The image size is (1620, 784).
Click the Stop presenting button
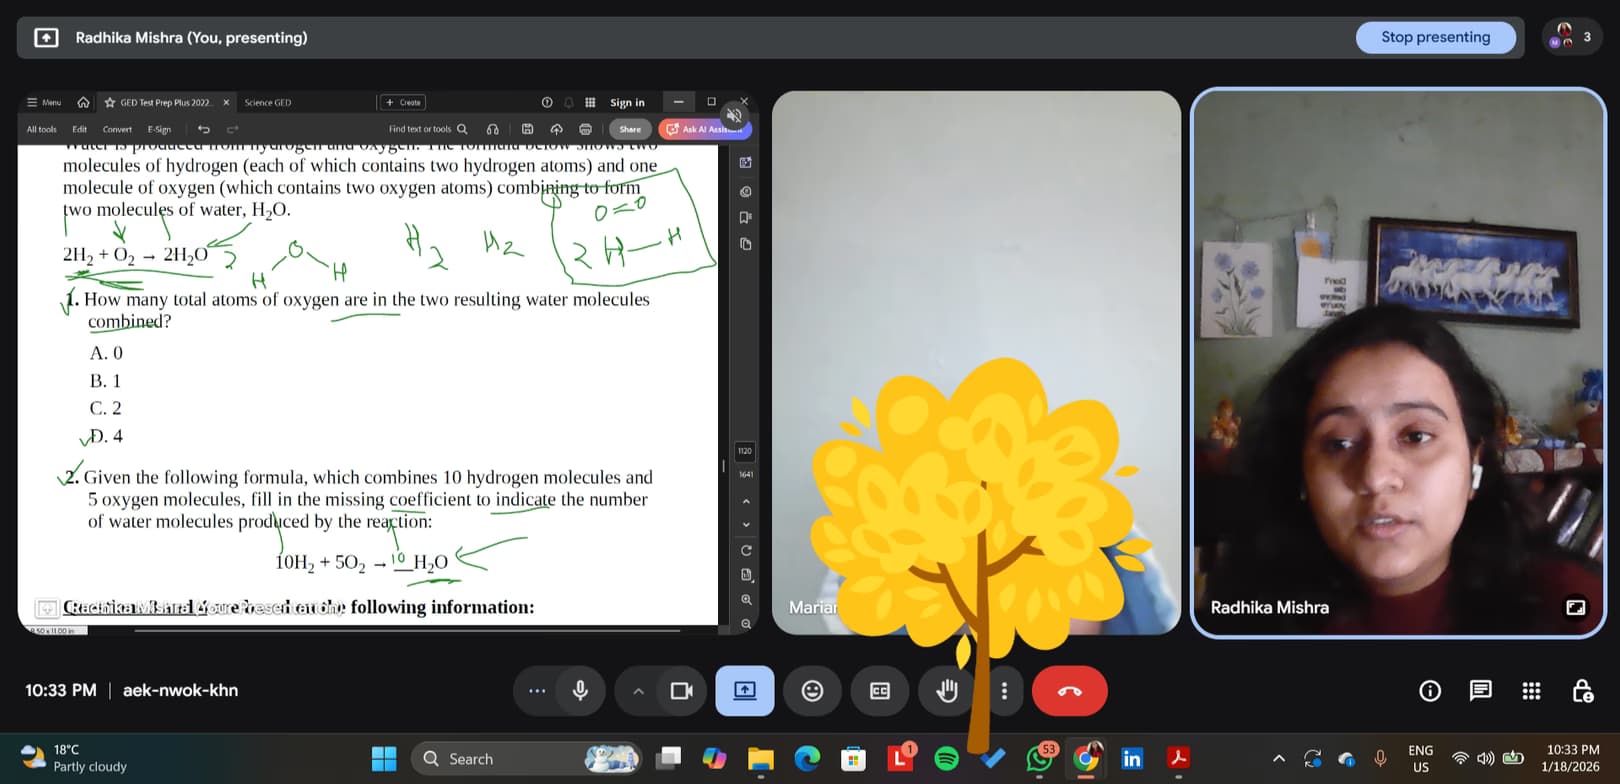1435,37
